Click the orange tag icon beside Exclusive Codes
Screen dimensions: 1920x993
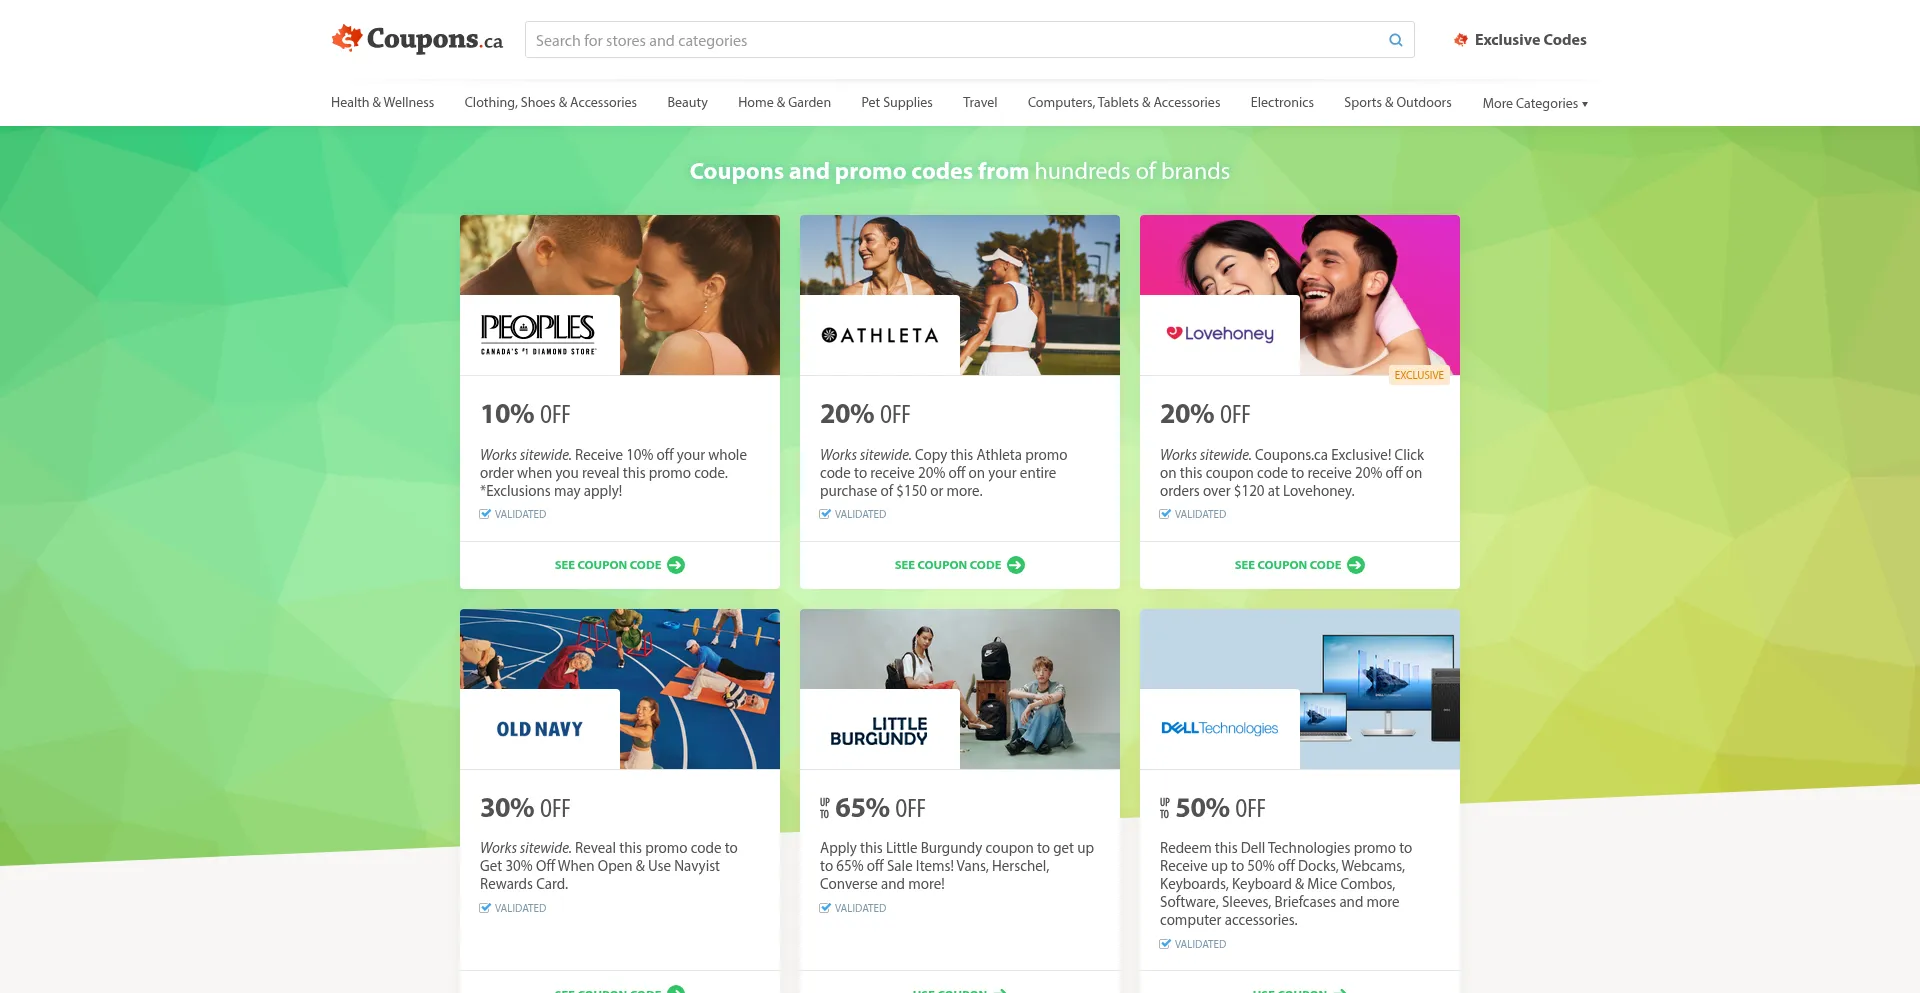click(x=1461, y=39)
